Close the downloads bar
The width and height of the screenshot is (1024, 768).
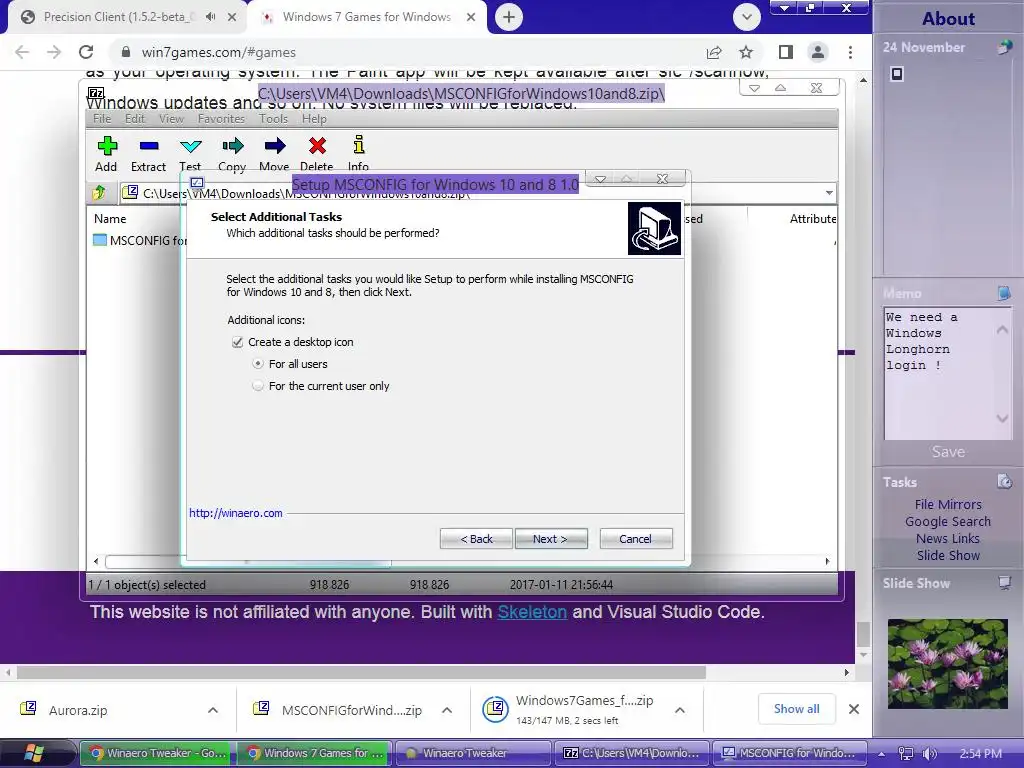(854, 709)
